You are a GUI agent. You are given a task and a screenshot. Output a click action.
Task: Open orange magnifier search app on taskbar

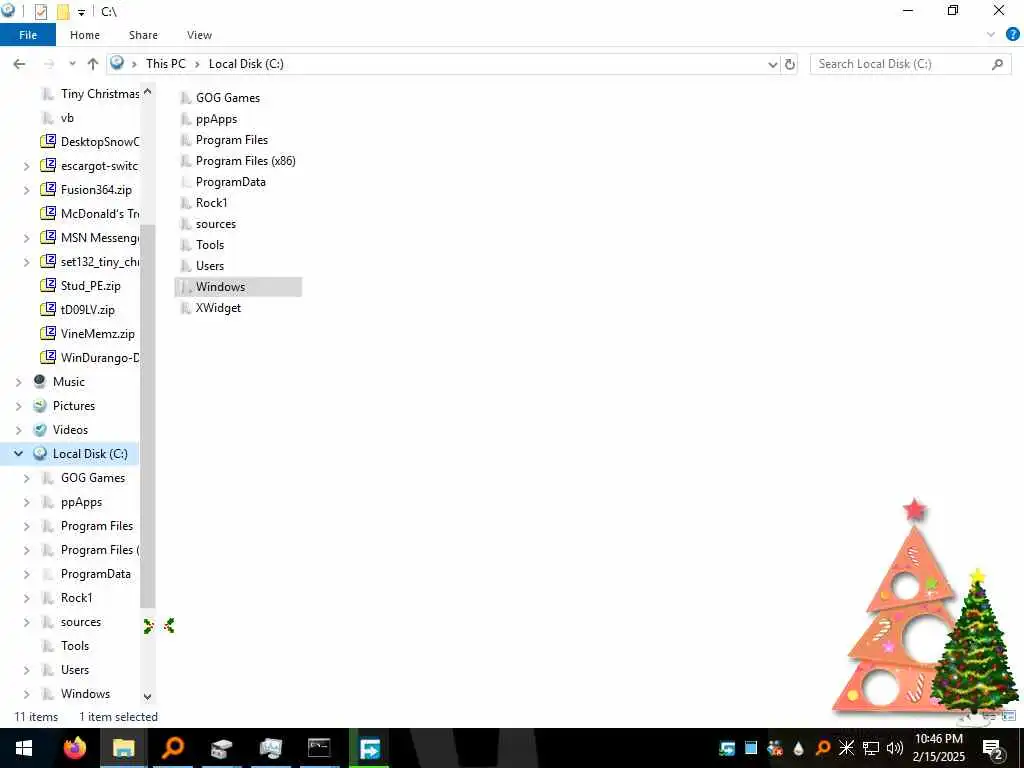tap(172, 748)
